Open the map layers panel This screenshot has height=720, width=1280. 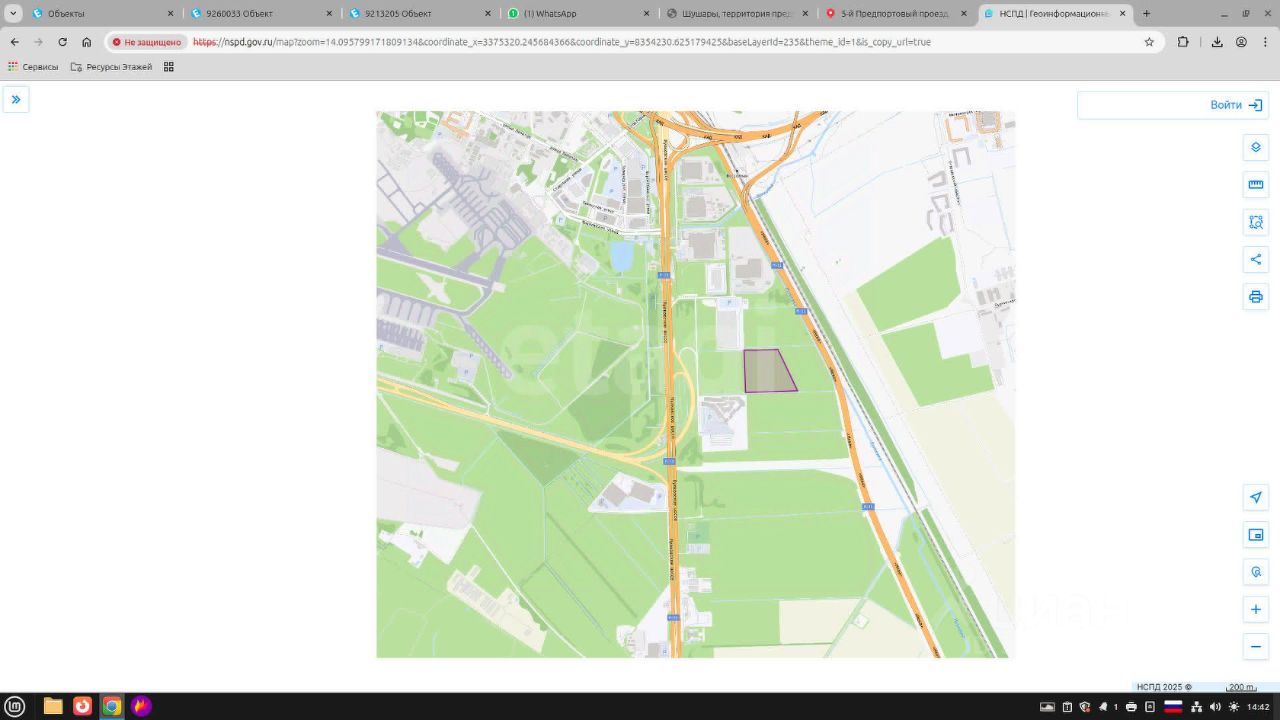point(1255,148)
